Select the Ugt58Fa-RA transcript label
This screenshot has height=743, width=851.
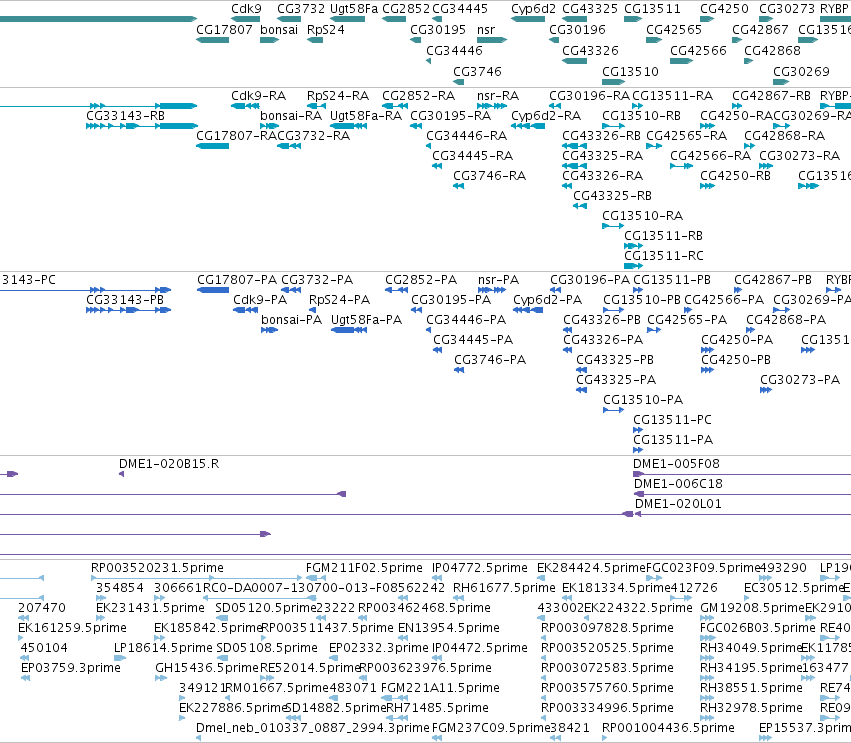(x=366, y=116)
